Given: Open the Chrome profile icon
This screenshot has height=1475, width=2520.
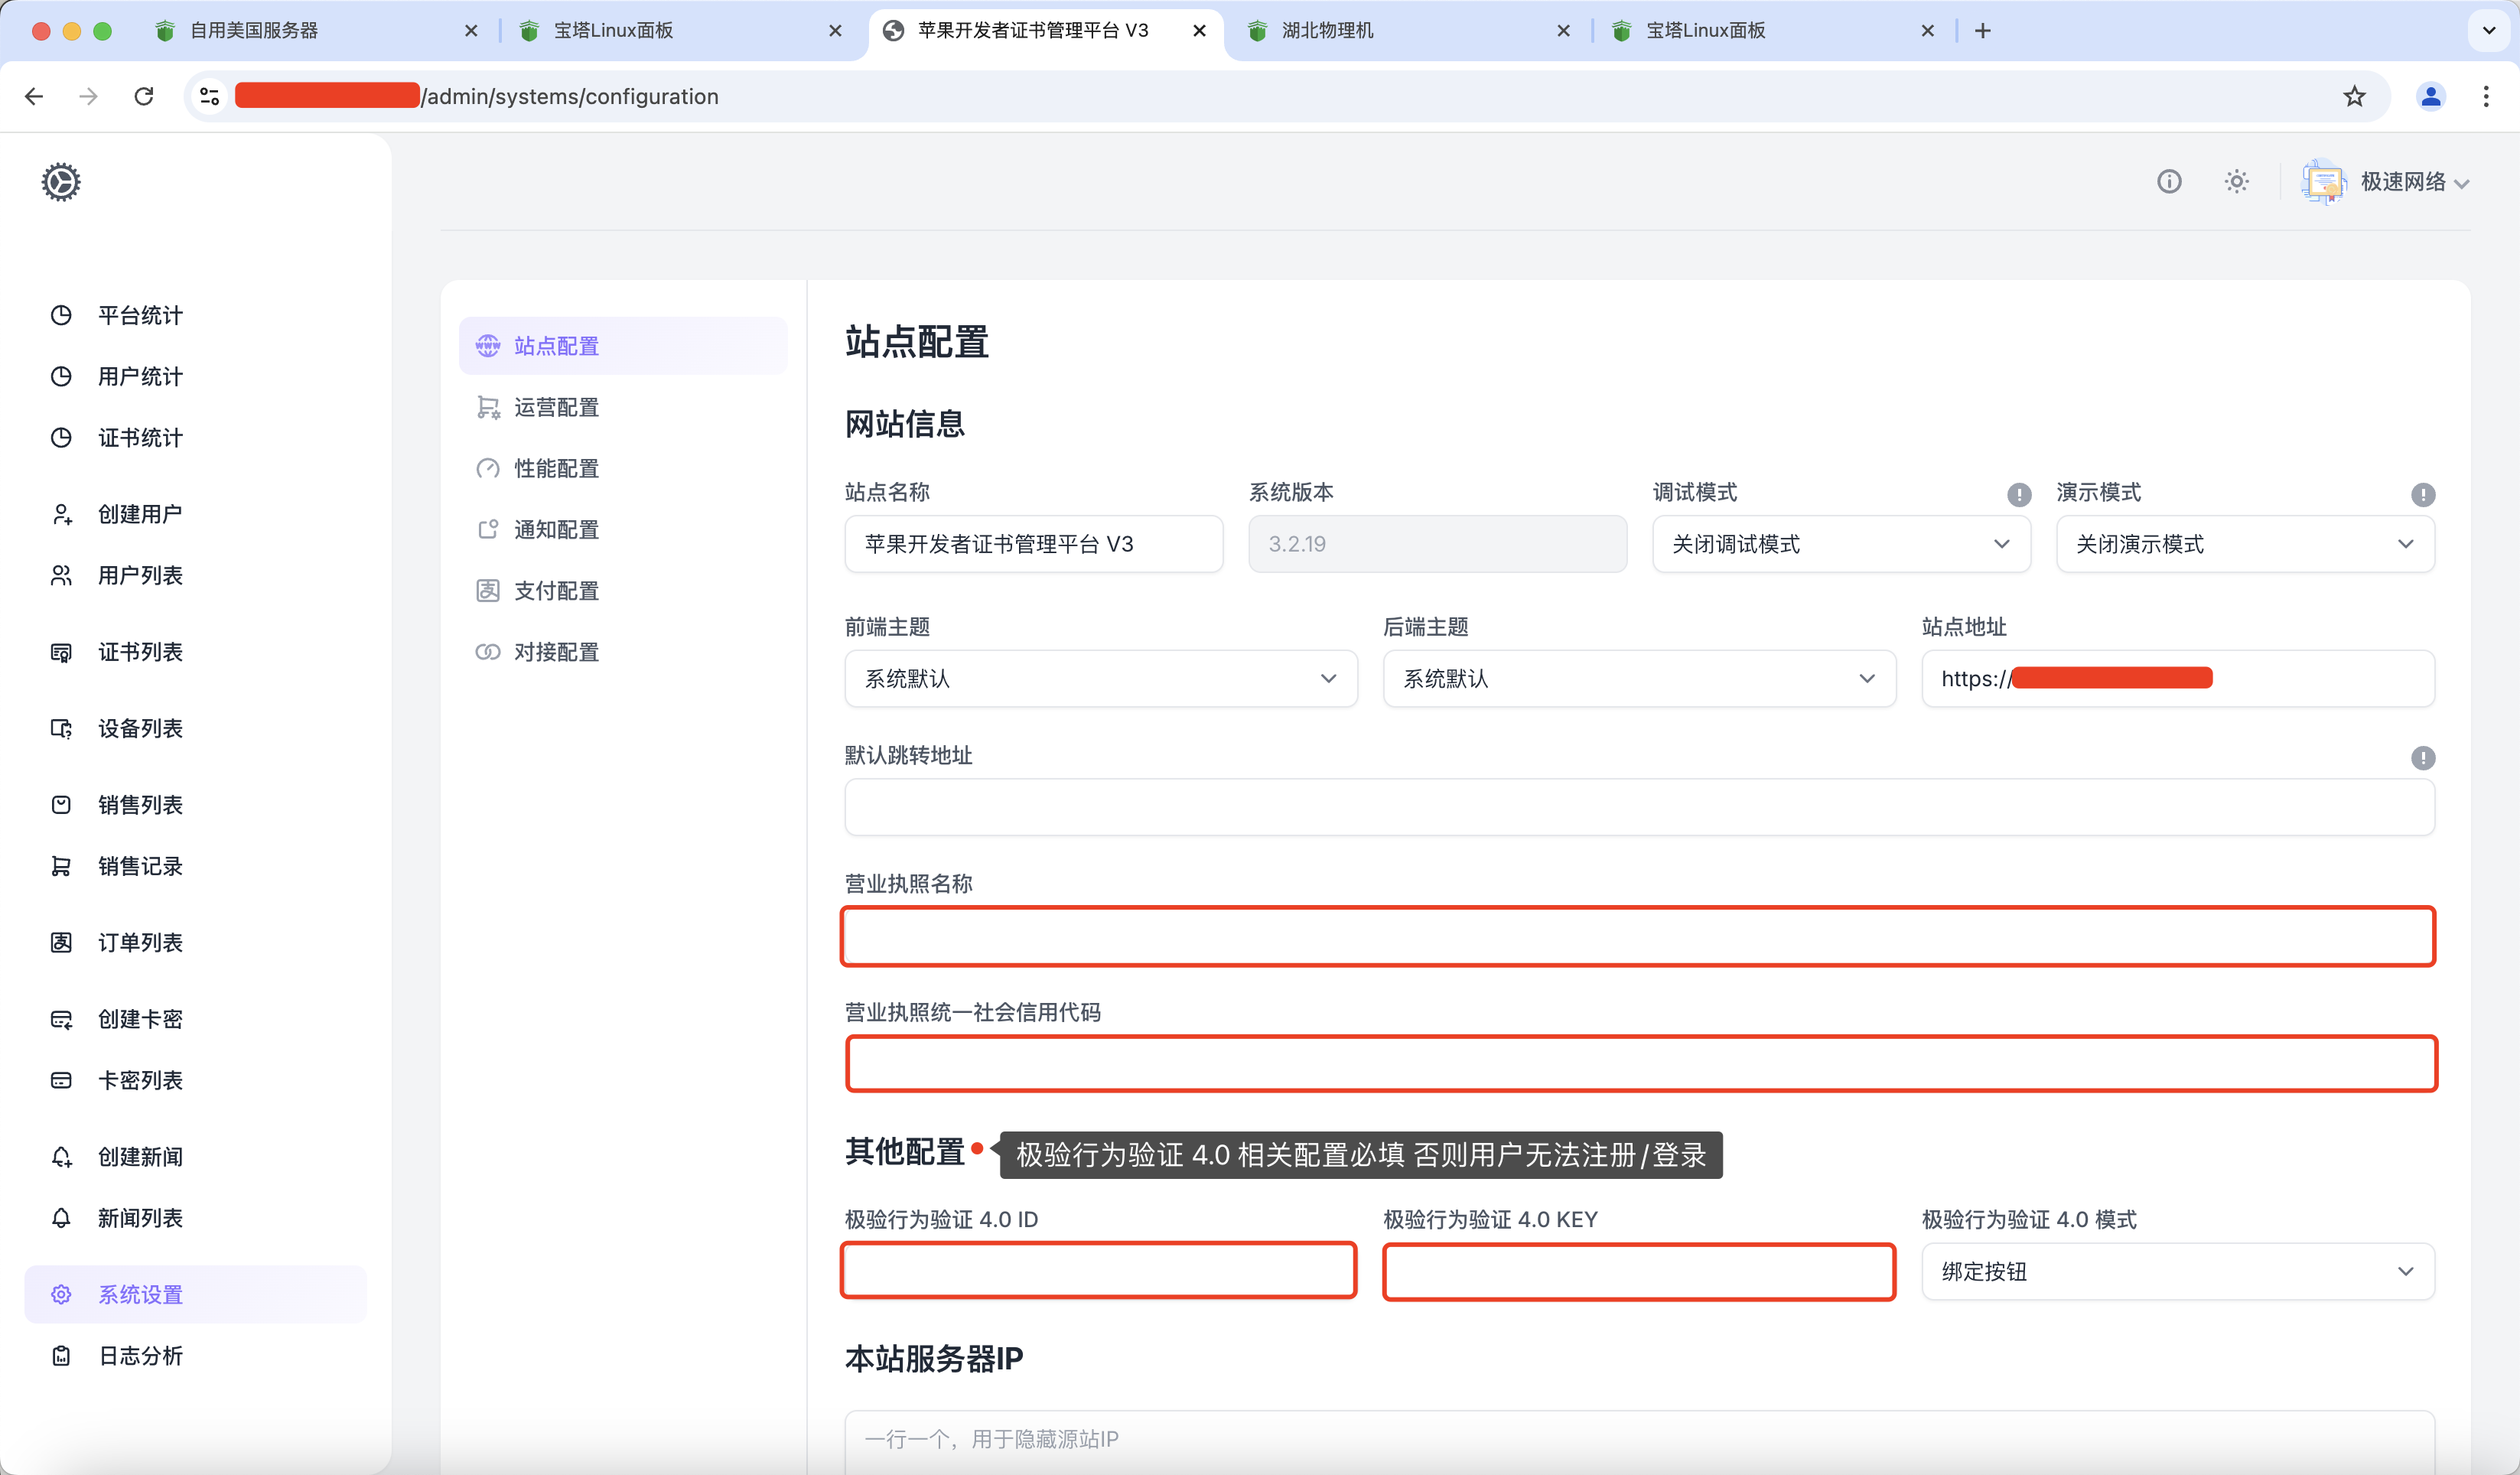Looking at the screenshot, I should (x=2430, y=96).
